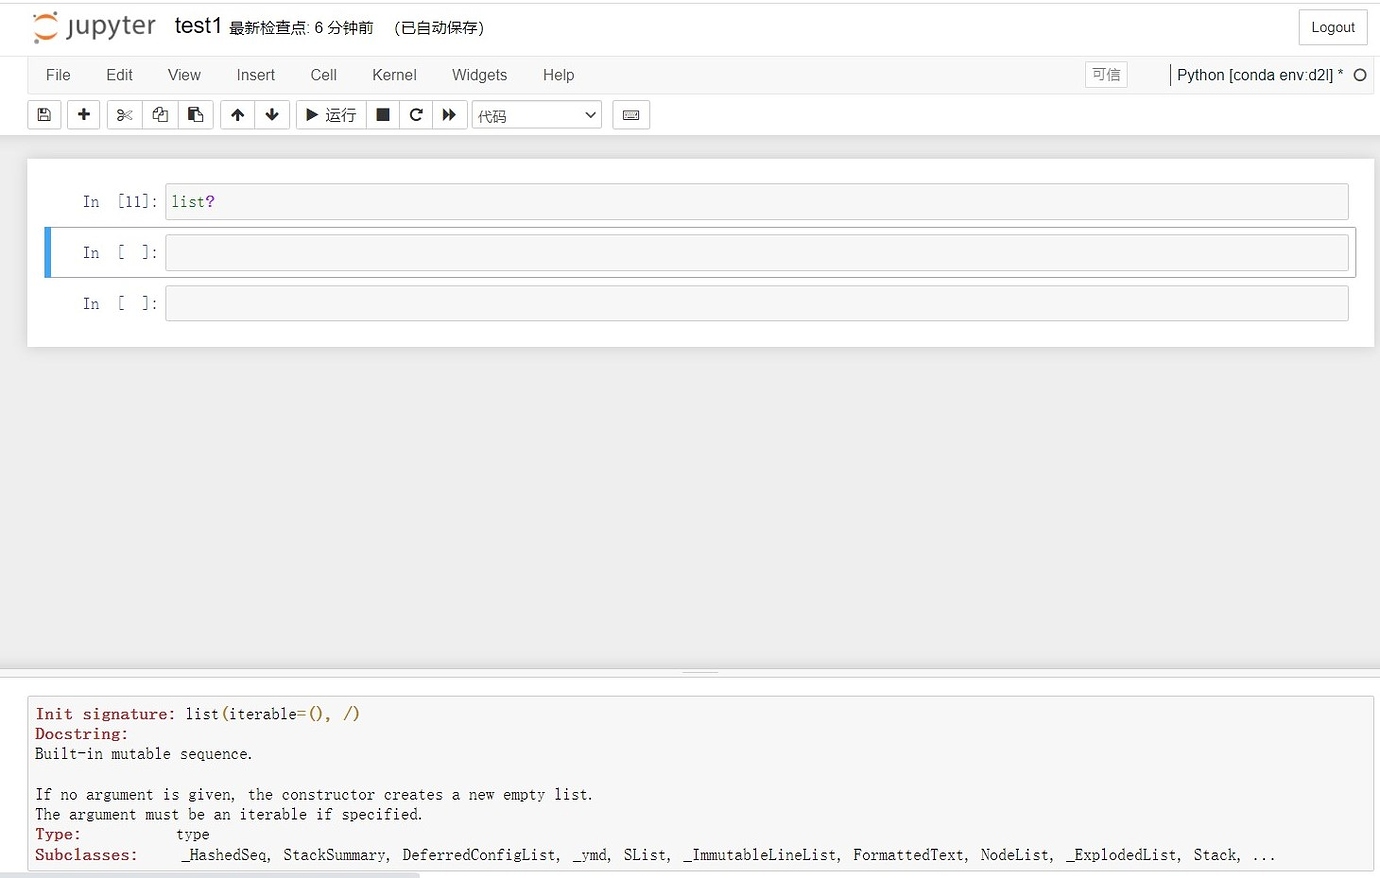Image resolution: width=1380 pixels, height=878 pixels.
Task: Move the selected cell up
Action: pyautogui.click(x=237, y=114)
